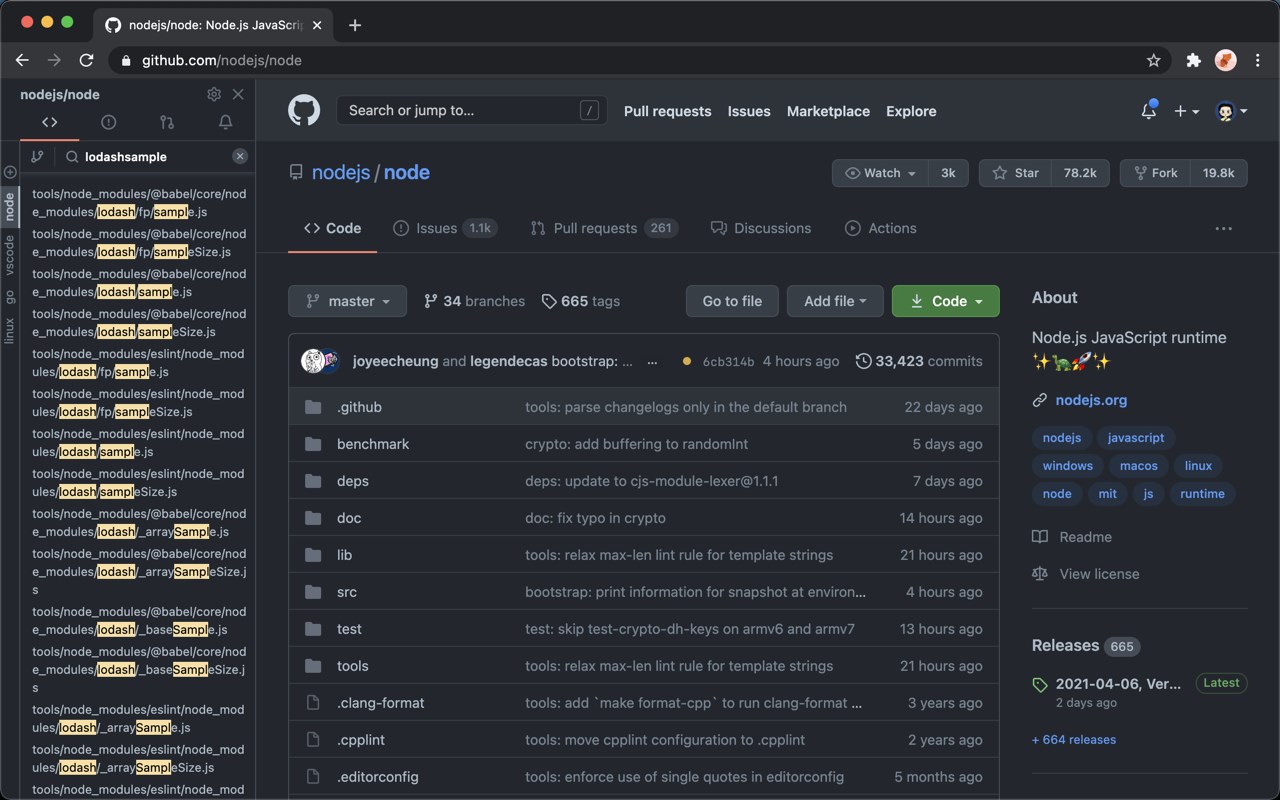
Task: Select the javascript topic tag
Action: (1136, 438)
